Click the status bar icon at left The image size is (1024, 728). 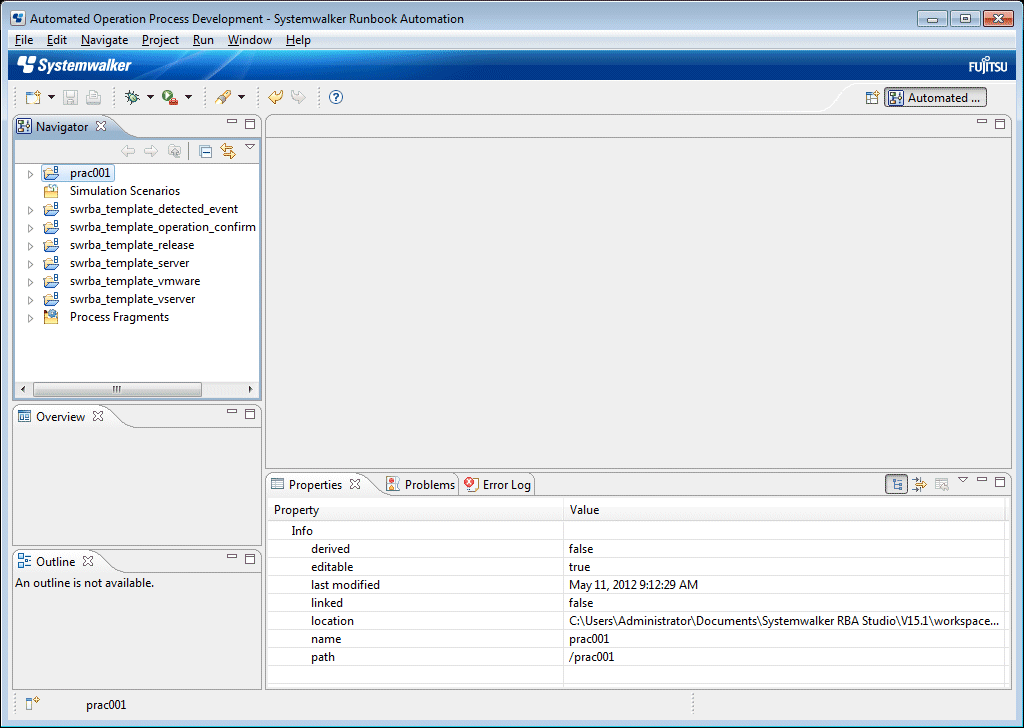click(33, 703)
